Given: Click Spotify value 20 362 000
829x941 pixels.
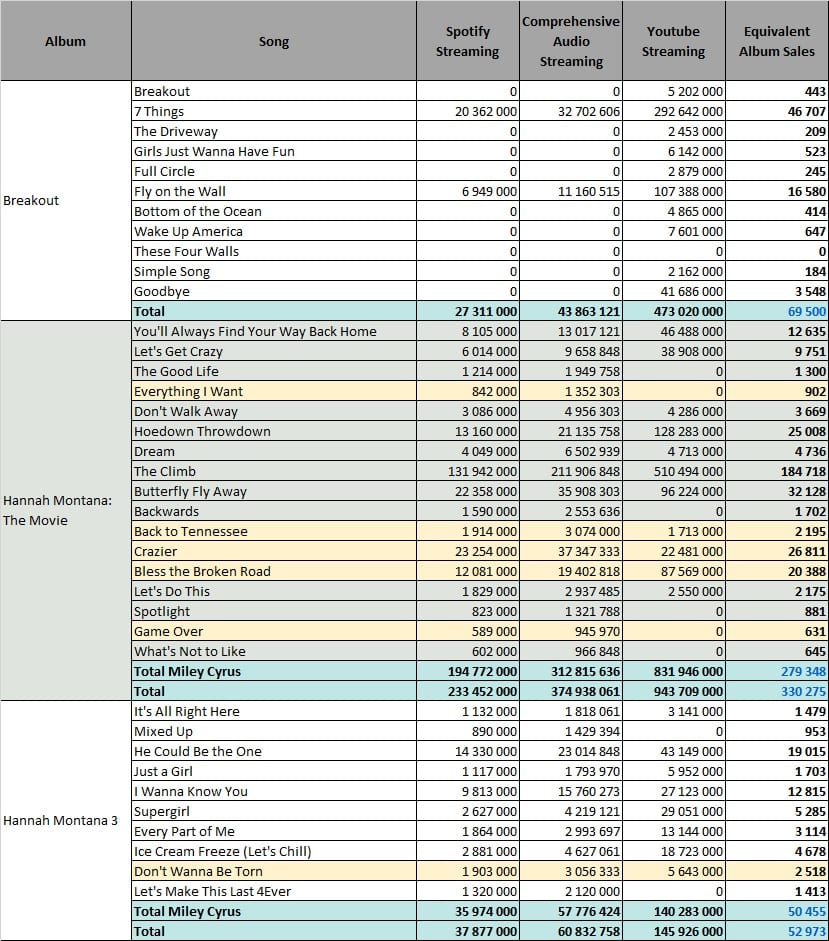Looking at the screenshot, I should coord(468,111).
